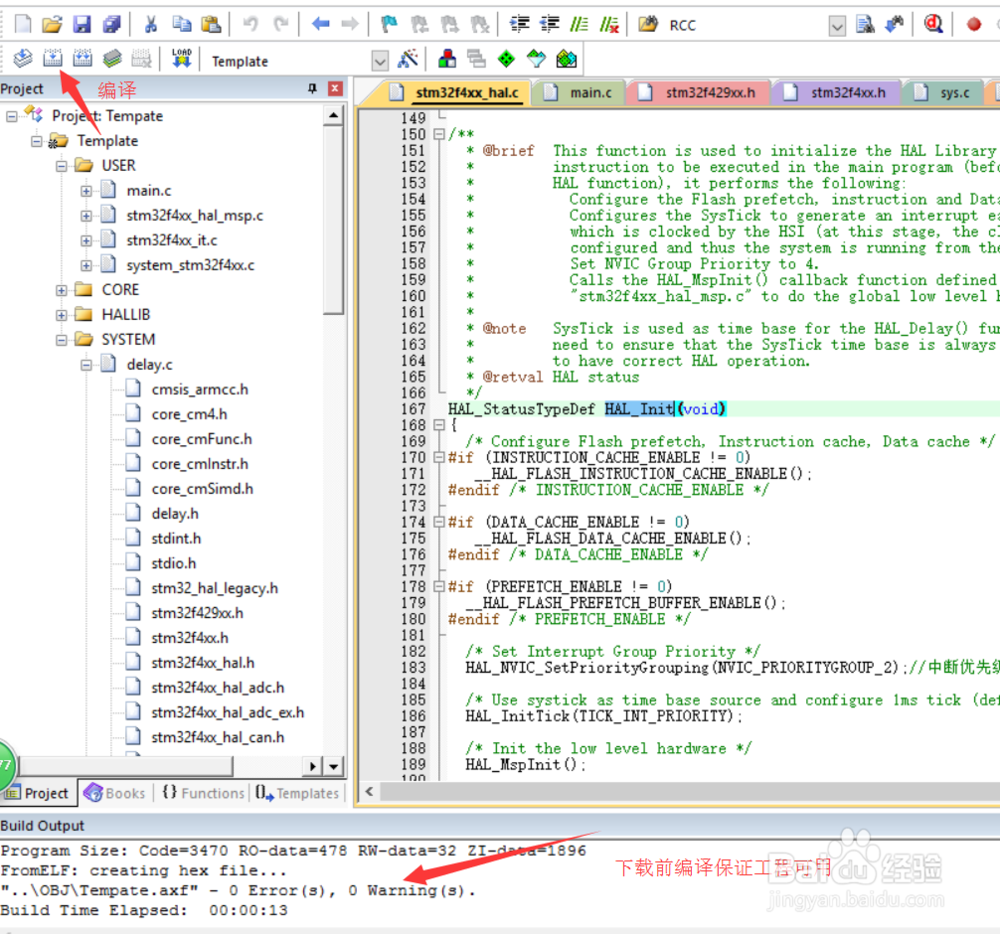Expand stm32f4xx_it.c in the project tree

(x=86, y=240)
